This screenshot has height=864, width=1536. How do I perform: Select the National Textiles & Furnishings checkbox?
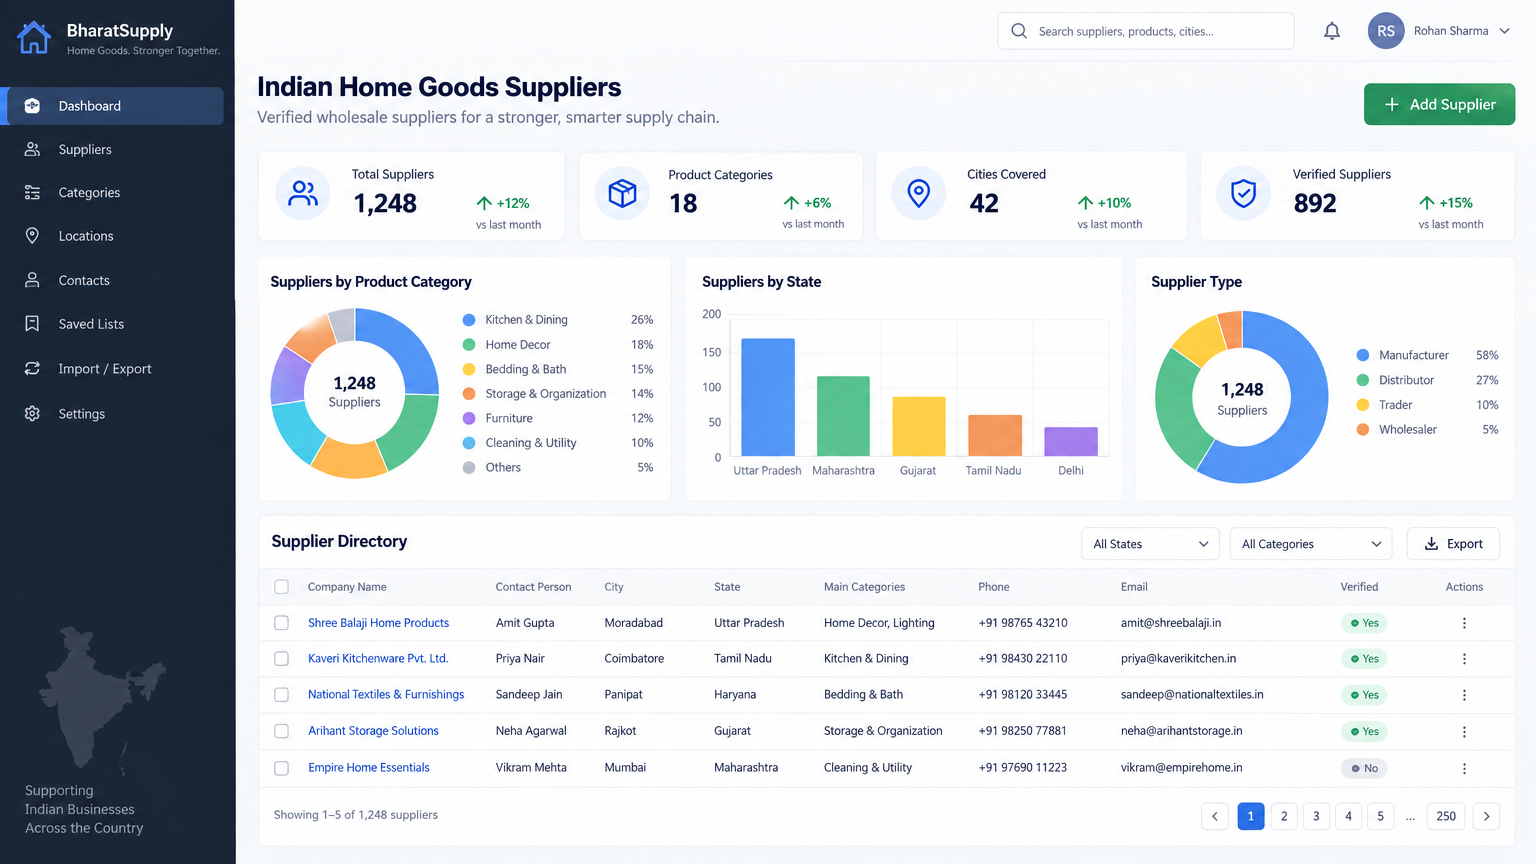pos(281,695)
